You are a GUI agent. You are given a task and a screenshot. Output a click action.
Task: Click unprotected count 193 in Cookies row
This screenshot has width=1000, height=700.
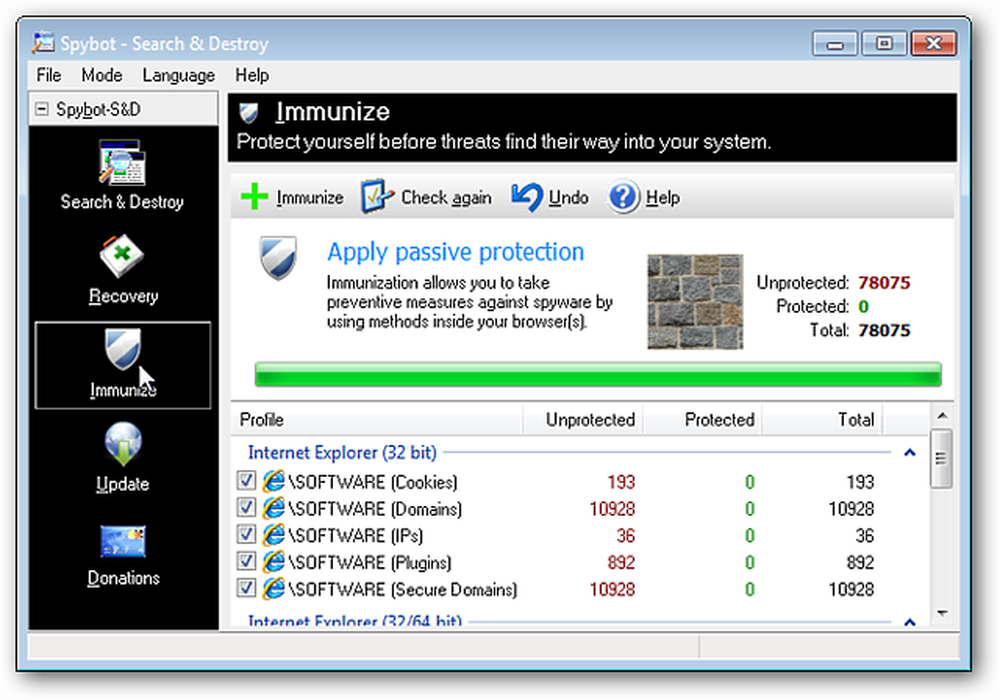click(x=621, y=482)
